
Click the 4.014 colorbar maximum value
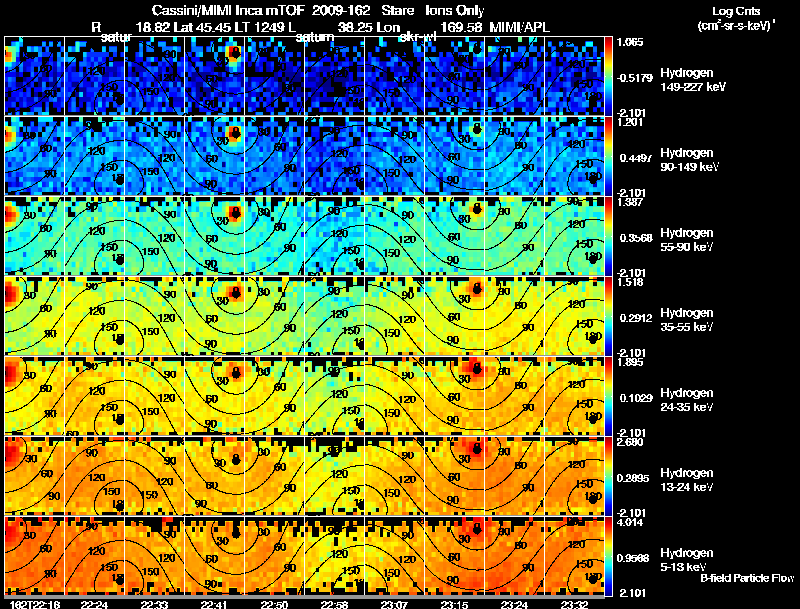(x=631, y=523)
